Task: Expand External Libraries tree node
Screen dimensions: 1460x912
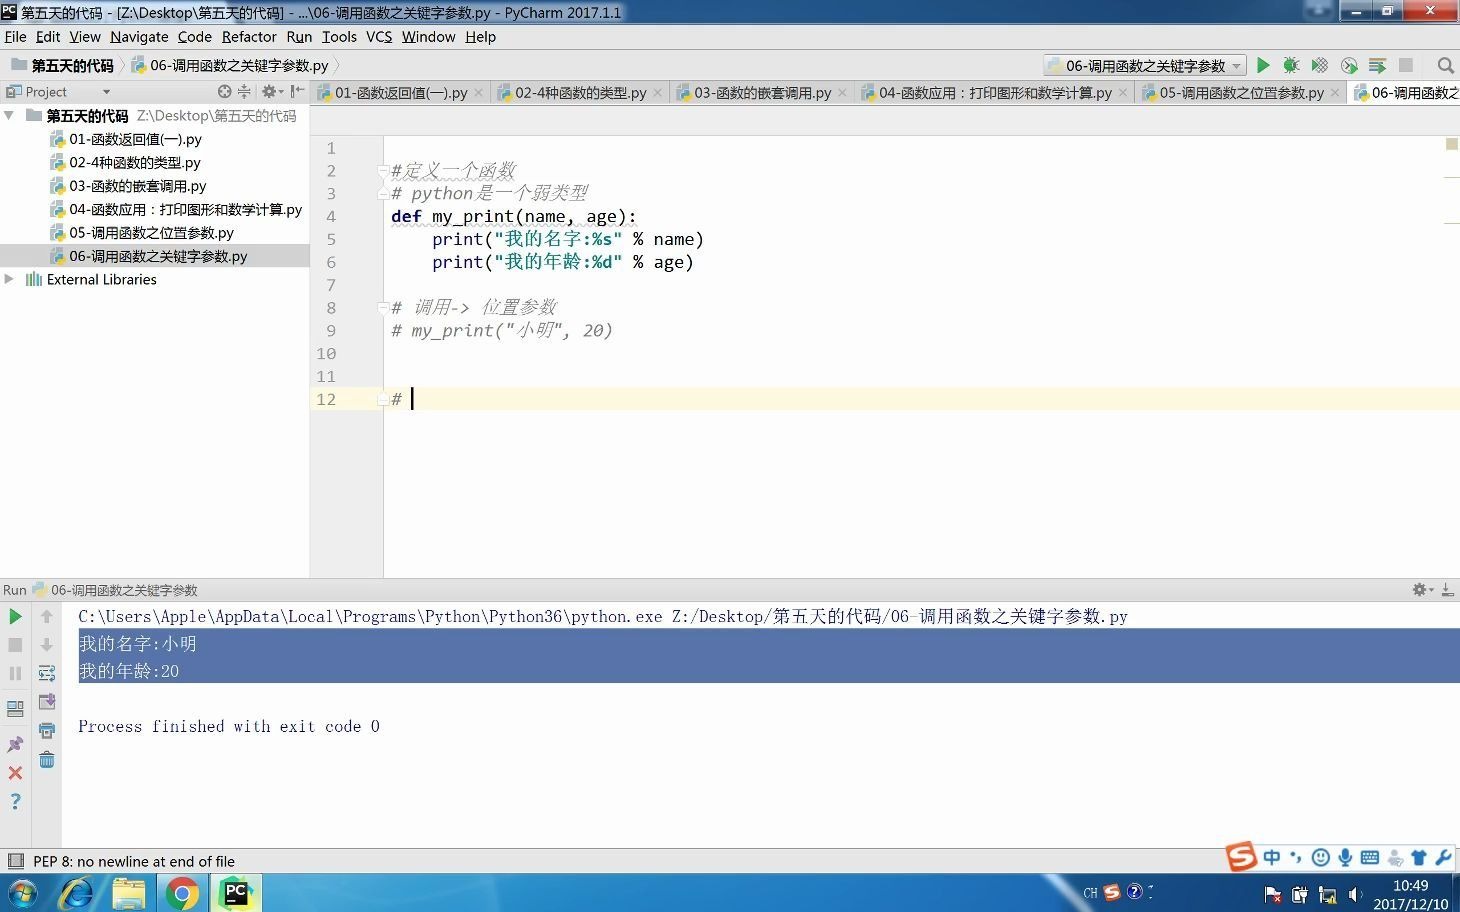Action: click(10, 279)
